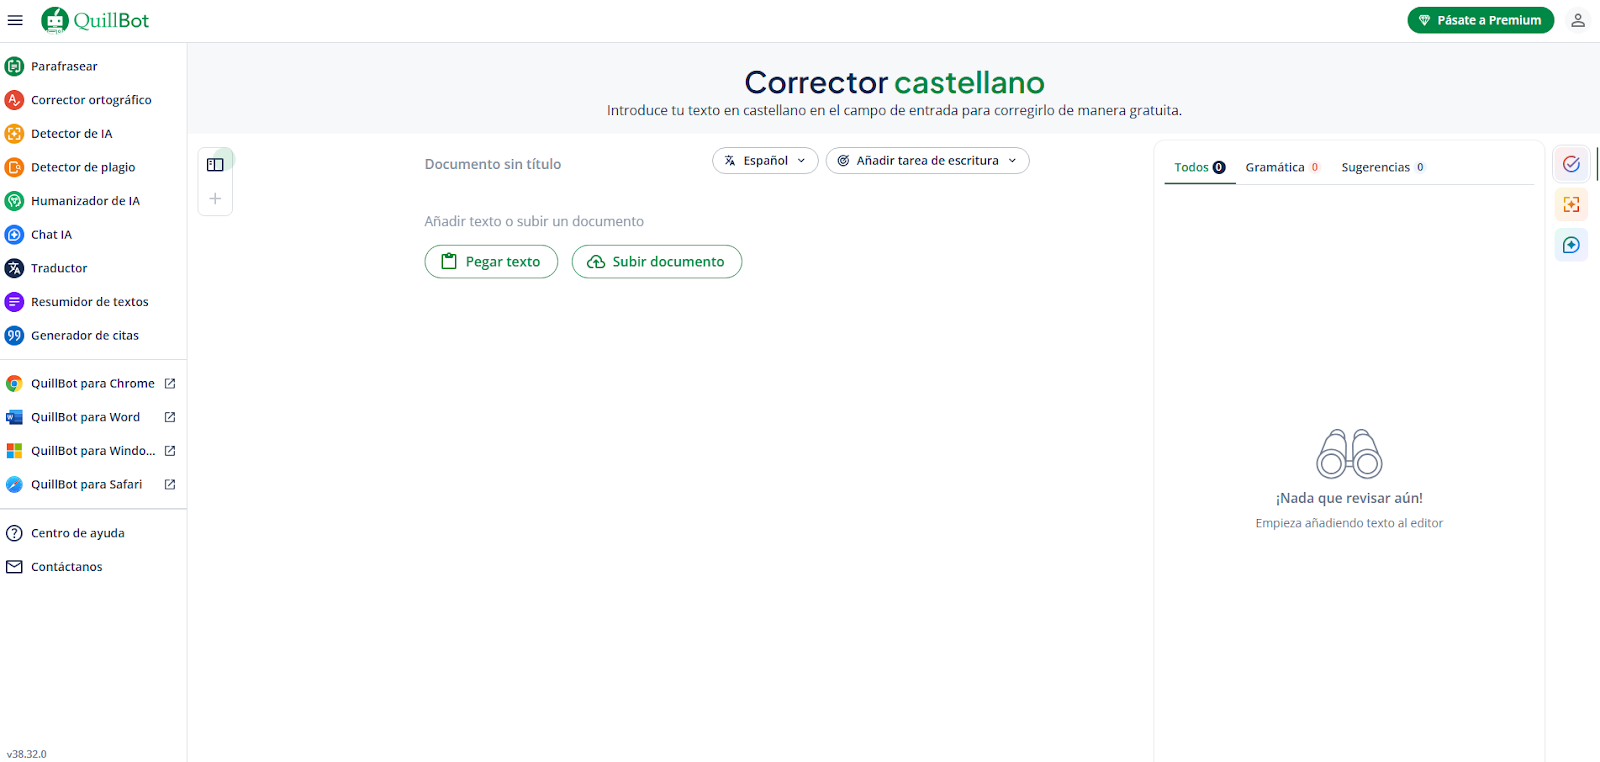Viewport: 1600px width, 762px height.
Task: Open the hamburger menu
Action: click(x=15, y=20)
